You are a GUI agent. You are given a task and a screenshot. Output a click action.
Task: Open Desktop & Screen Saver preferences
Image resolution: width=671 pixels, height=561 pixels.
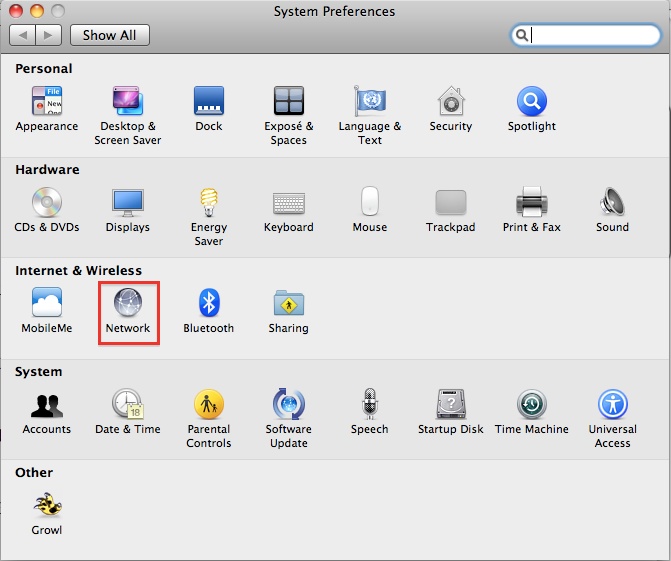click(127, 101)
